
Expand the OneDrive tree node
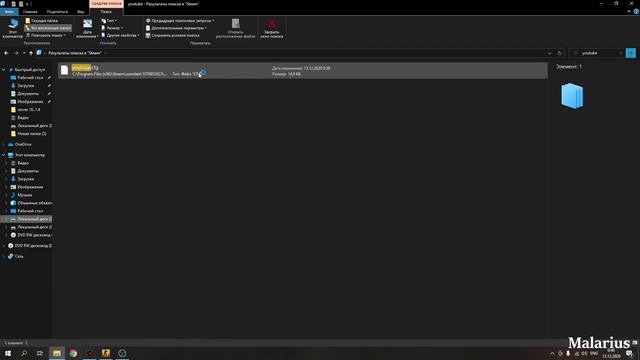[4, 144]
